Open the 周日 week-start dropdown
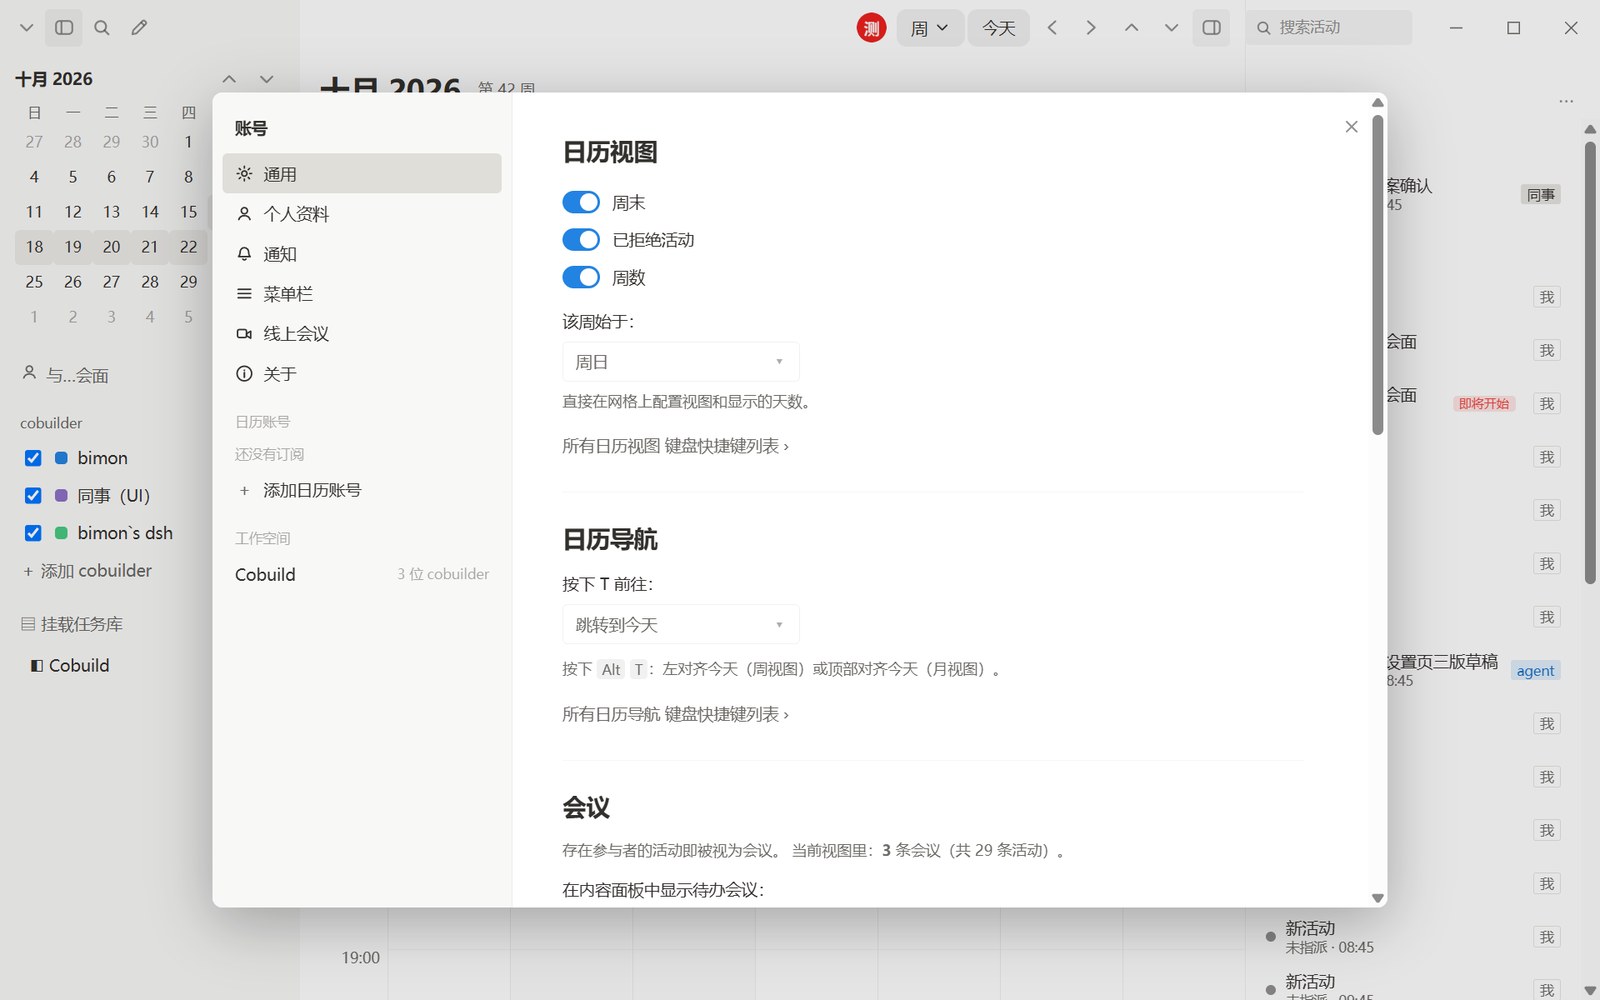1600x1000 pixels. click(x=681, y=362)
